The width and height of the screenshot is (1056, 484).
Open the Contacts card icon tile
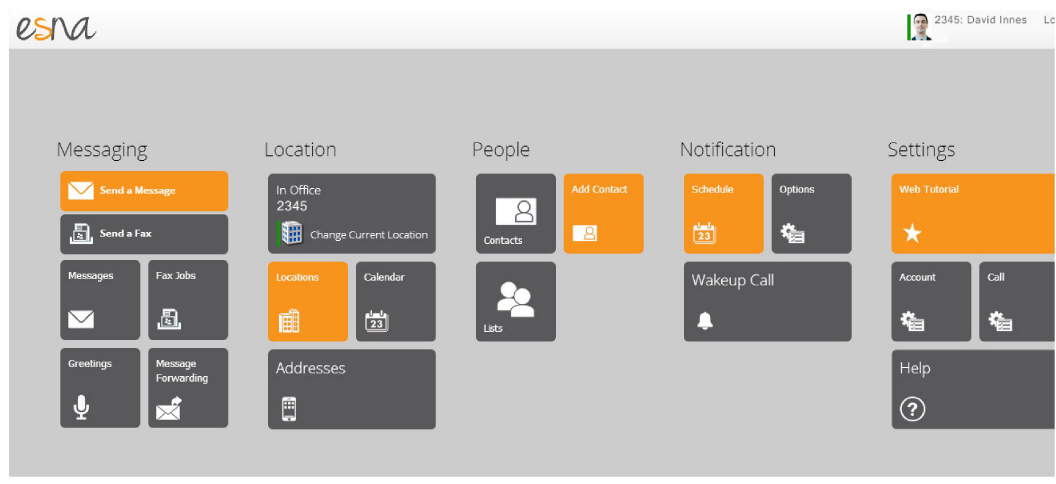tap(516, 214)
